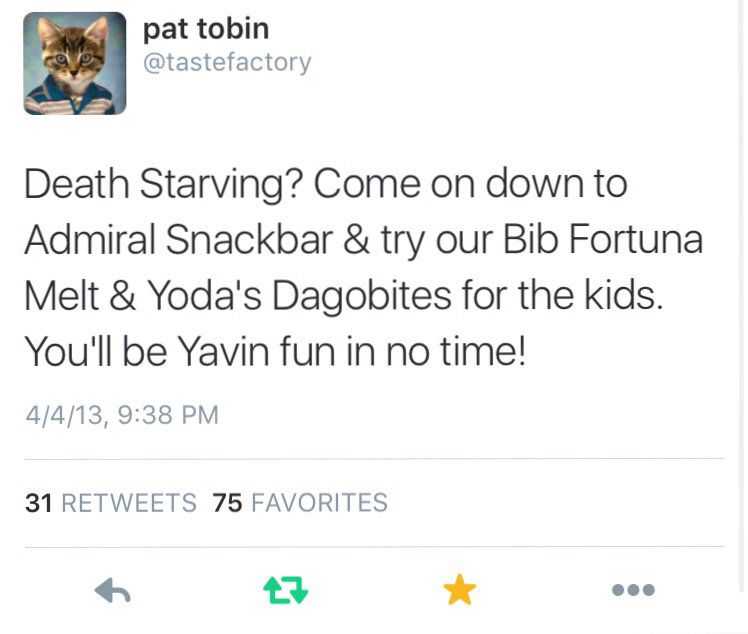Viewport: 748px width, 634px height.
Task: Click the words "Death Starving?" in the tweet
Action: pyautogui.click(x=163, y=184)
